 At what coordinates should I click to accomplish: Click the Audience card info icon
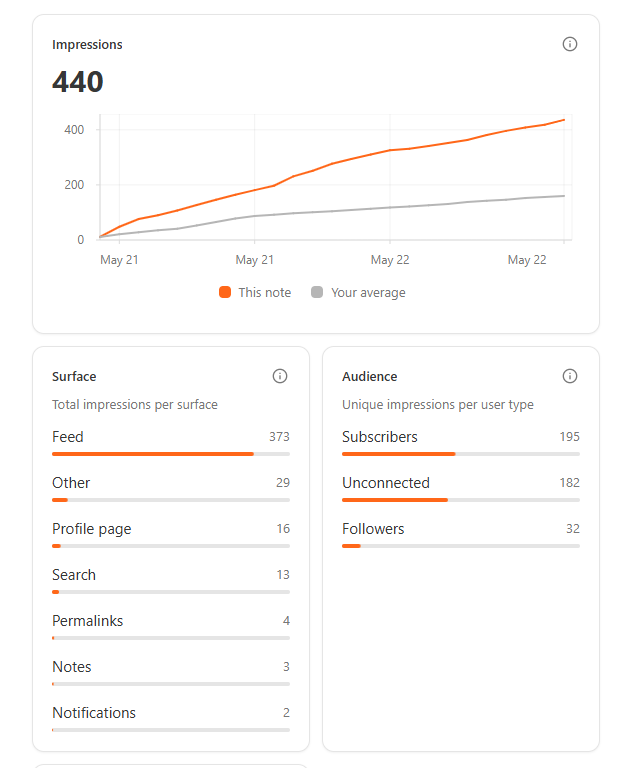[569, 376]
